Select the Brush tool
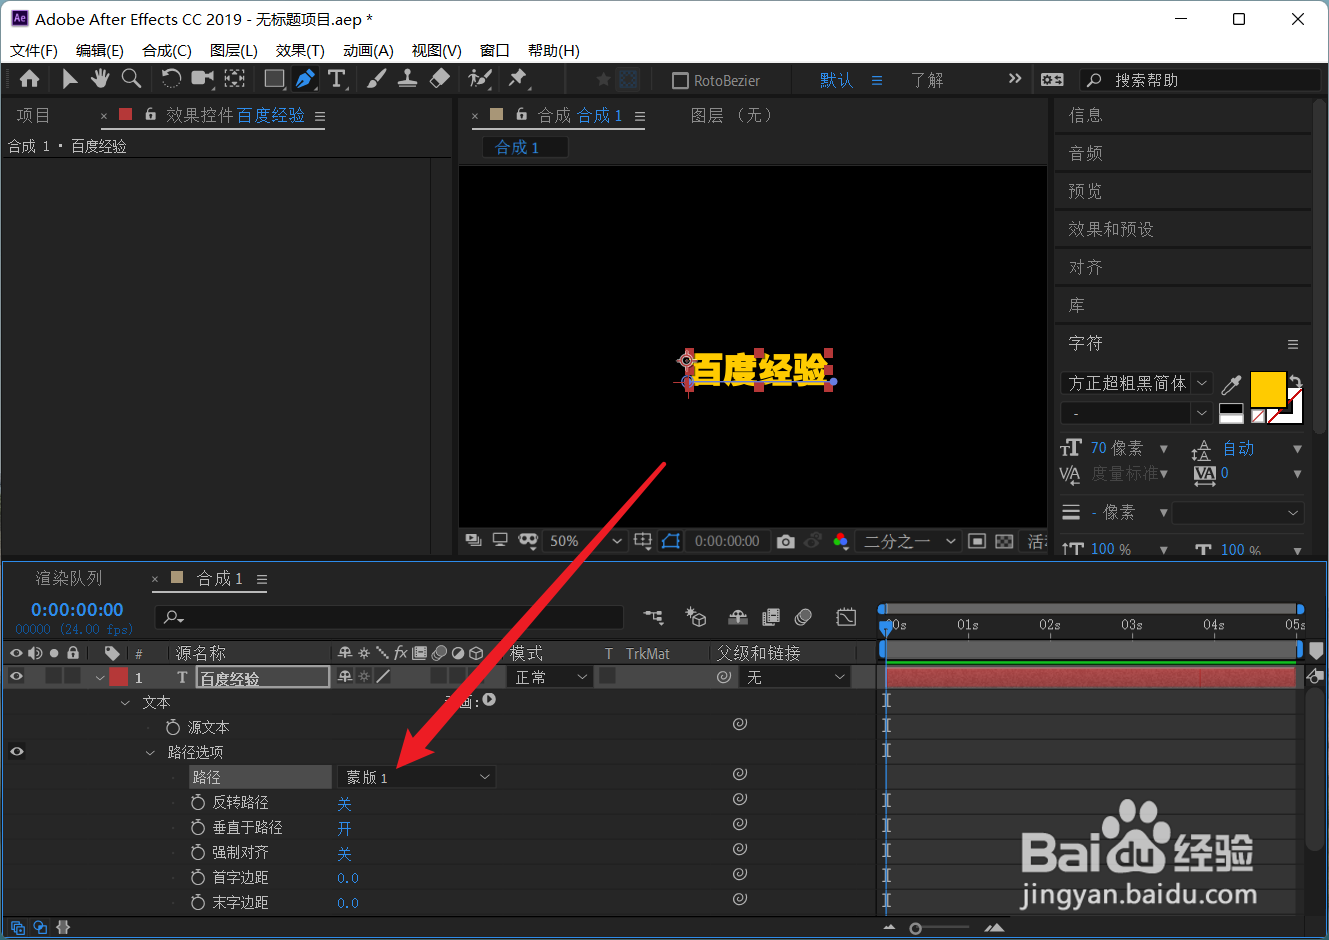The image size is (1329, 940). pyautogui.click(x=377, y=79)
